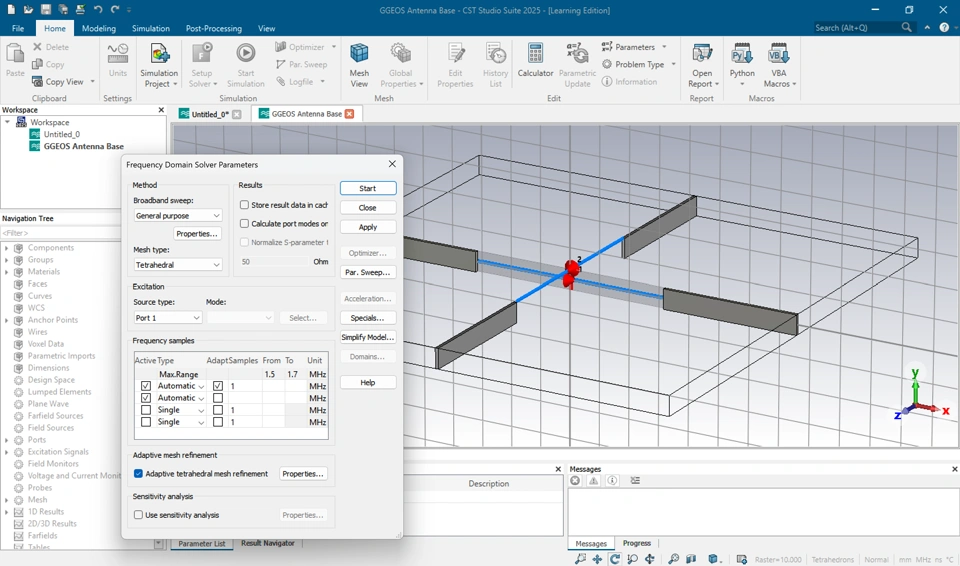
Task: Close the Untitled_0 document tab
Action: (237, 115)
